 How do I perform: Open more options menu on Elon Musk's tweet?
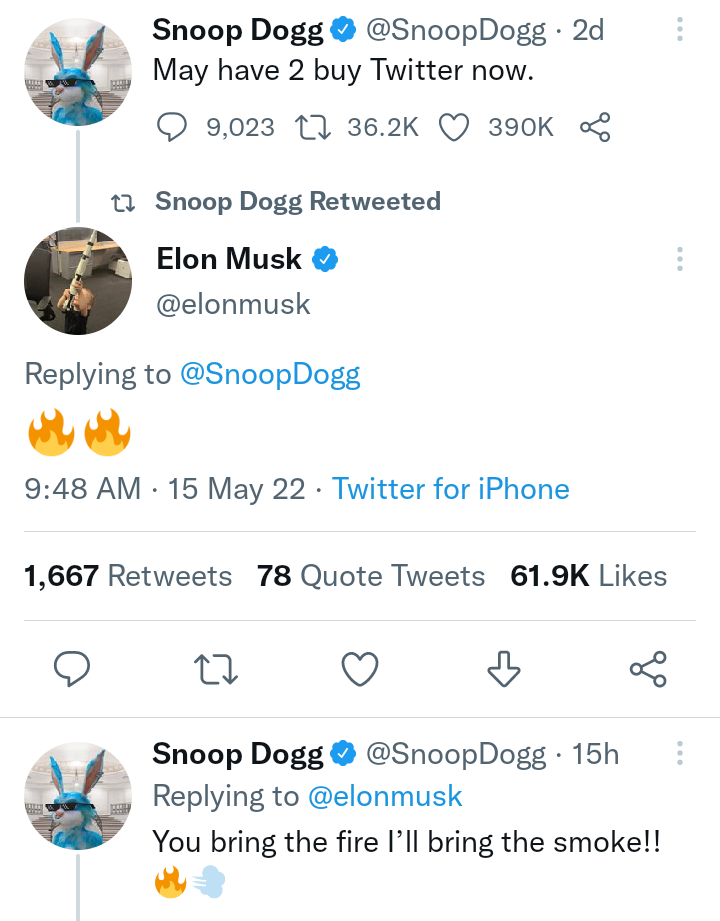click(680, 260)
